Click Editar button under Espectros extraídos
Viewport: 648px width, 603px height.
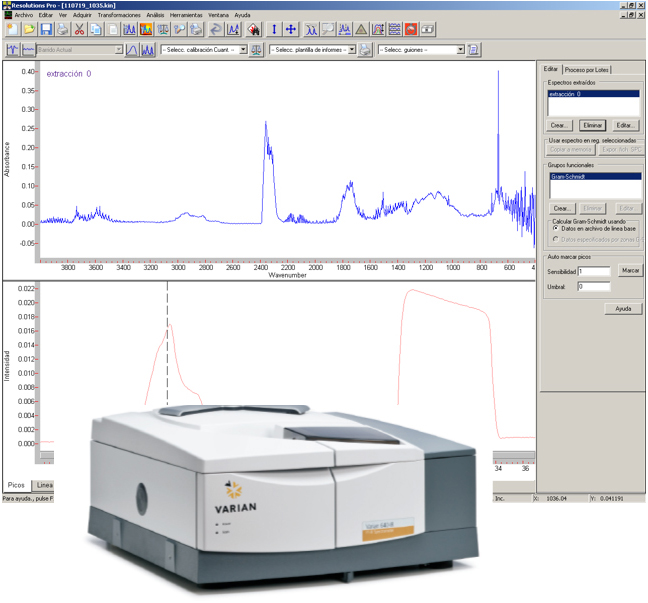pos(625,125)
